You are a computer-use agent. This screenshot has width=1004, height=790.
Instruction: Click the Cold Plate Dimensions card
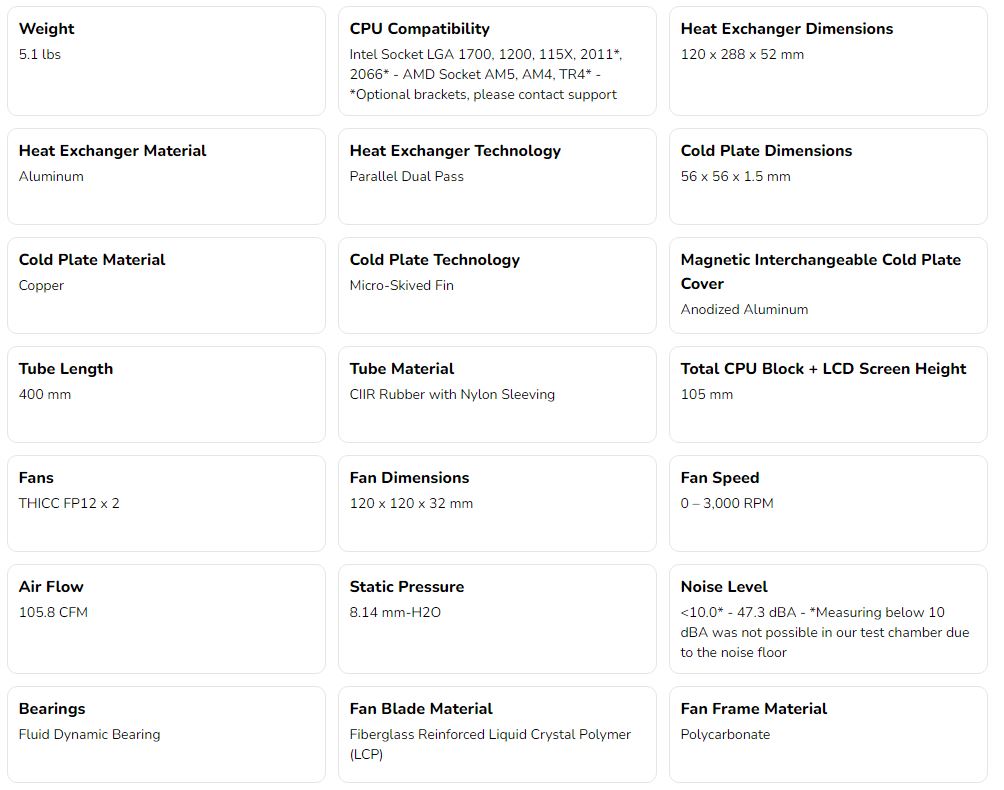pyautogui.click(x=828, y=177)
